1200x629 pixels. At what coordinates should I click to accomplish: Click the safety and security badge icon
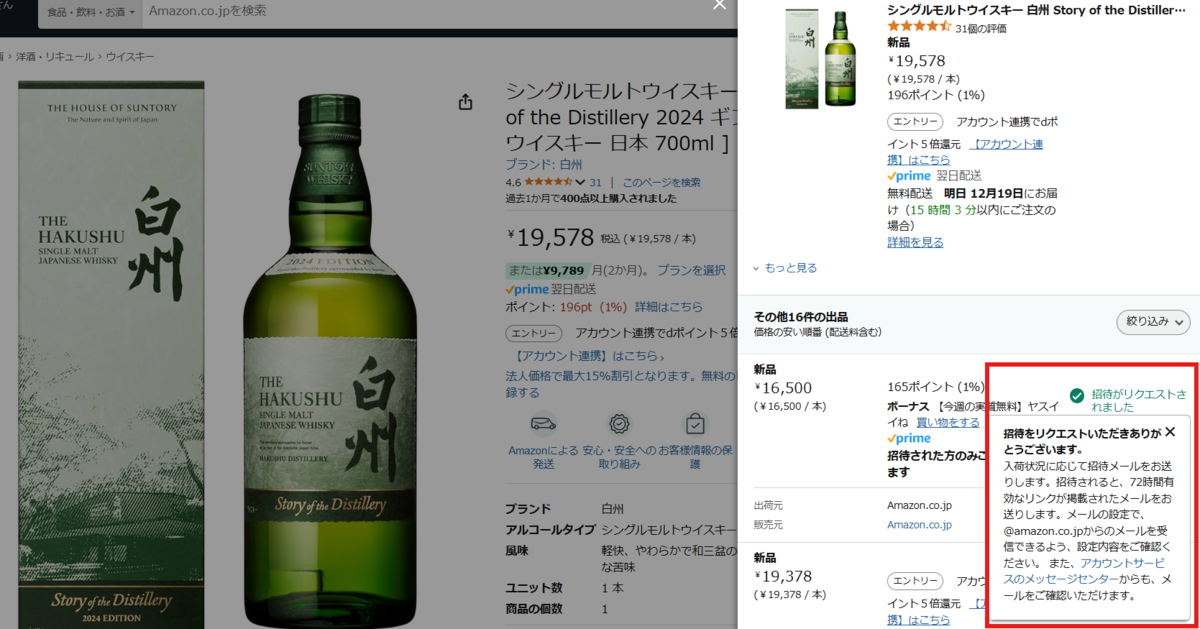point(620,424)
